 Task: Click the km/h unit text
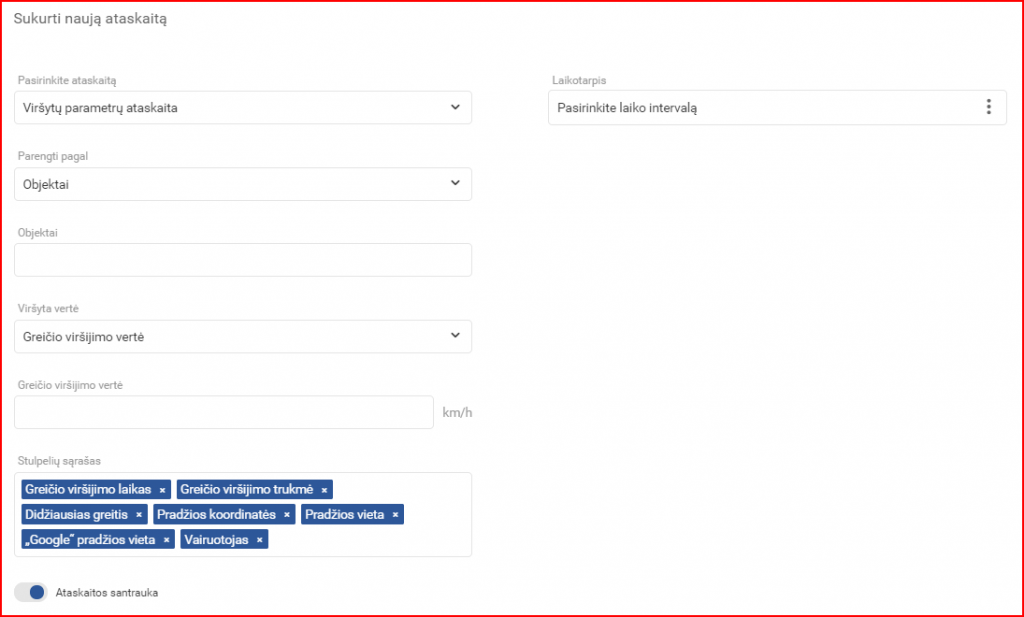[457, 413]
